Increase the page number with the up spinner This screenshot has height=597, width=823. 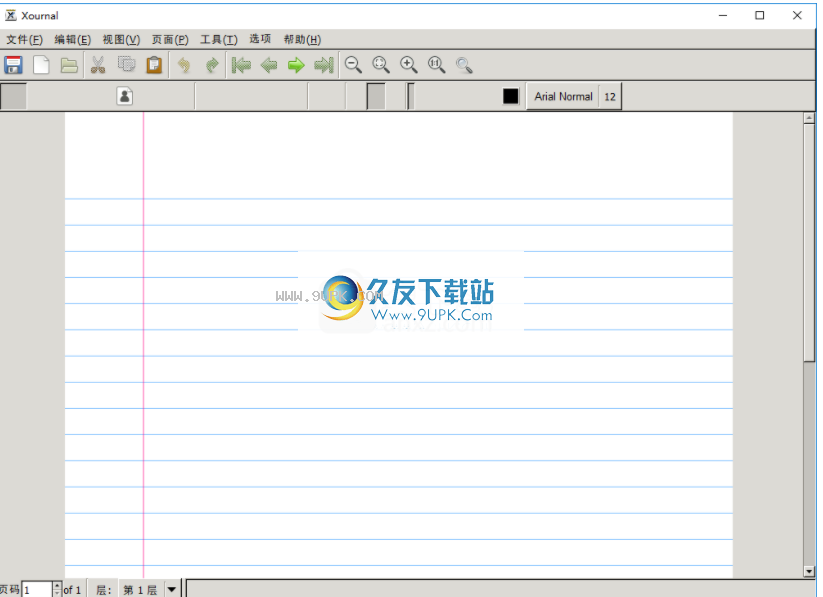click(x=57, y=585)
